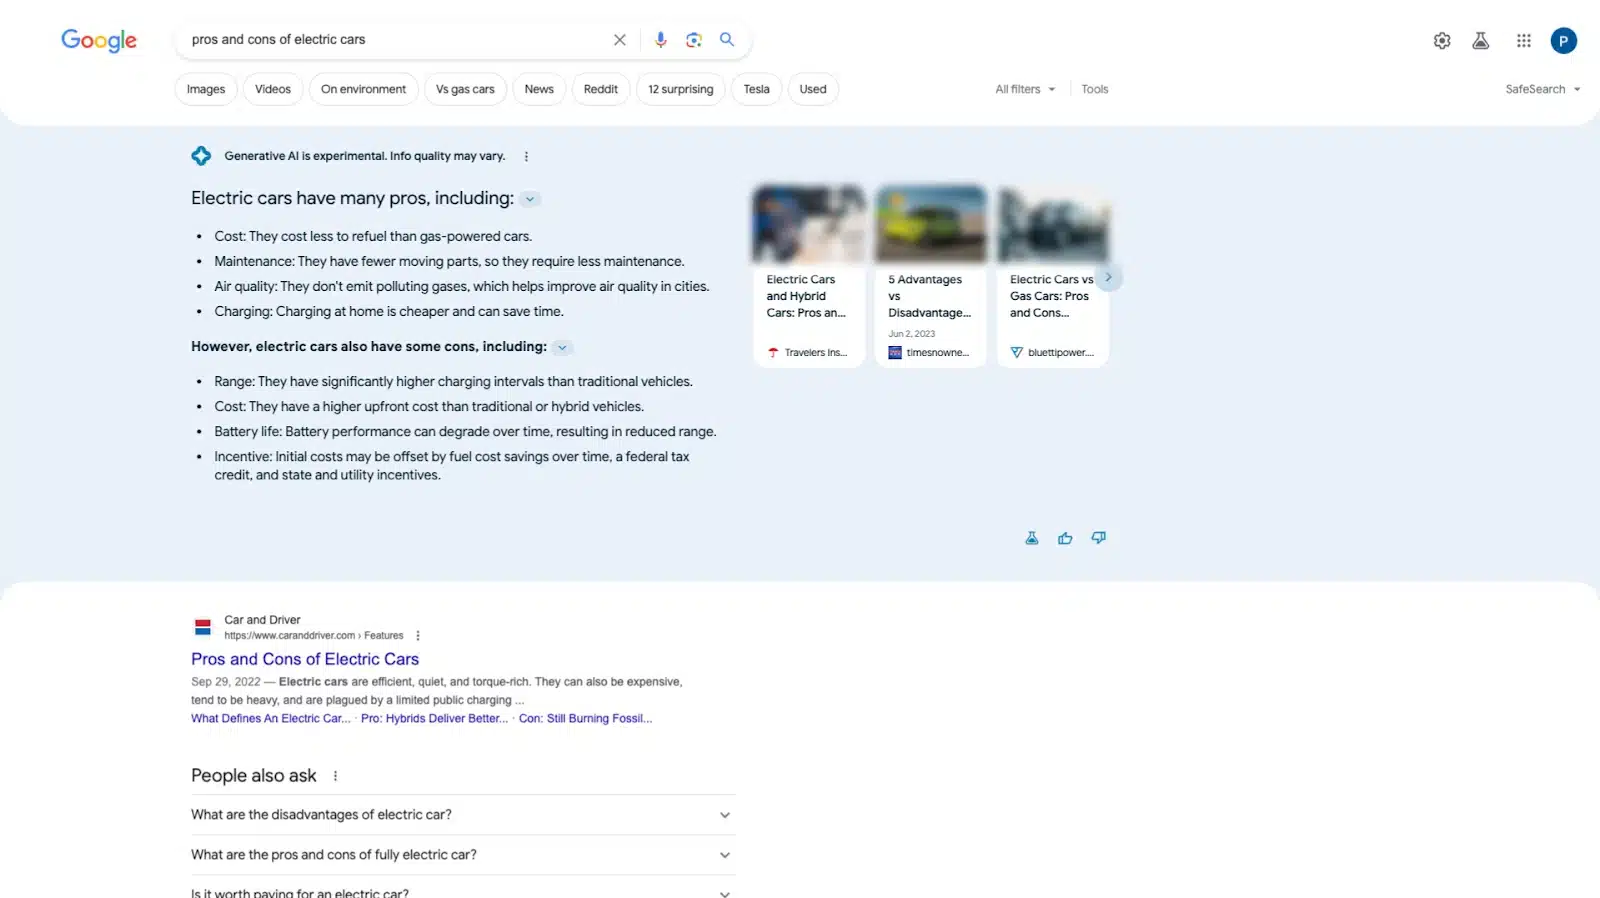This screenshot has width=1600, height=898.
Task: Open Google apps grid
Action: [x=1524, y=41]
